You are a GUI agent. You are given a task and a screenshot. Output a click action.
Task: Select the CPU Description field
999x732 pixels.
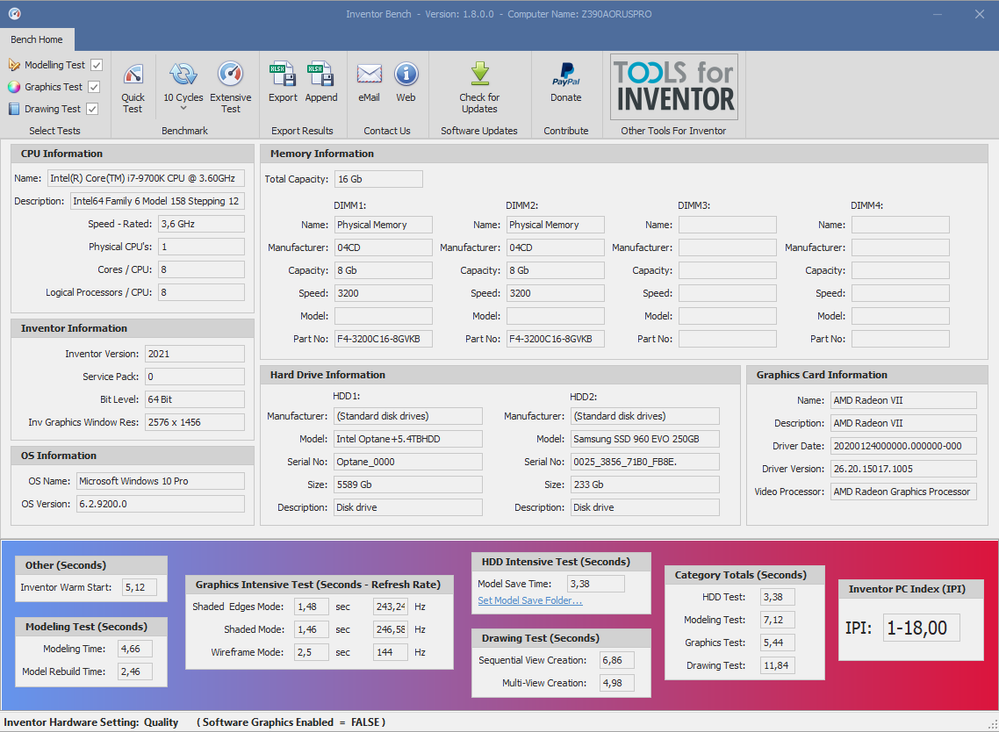pyautogui.click(x=157, y=201)
